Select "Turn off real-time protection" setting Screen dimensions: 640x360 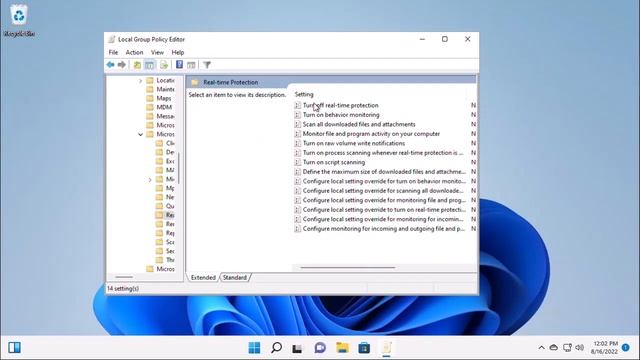[x=340, y=105]
